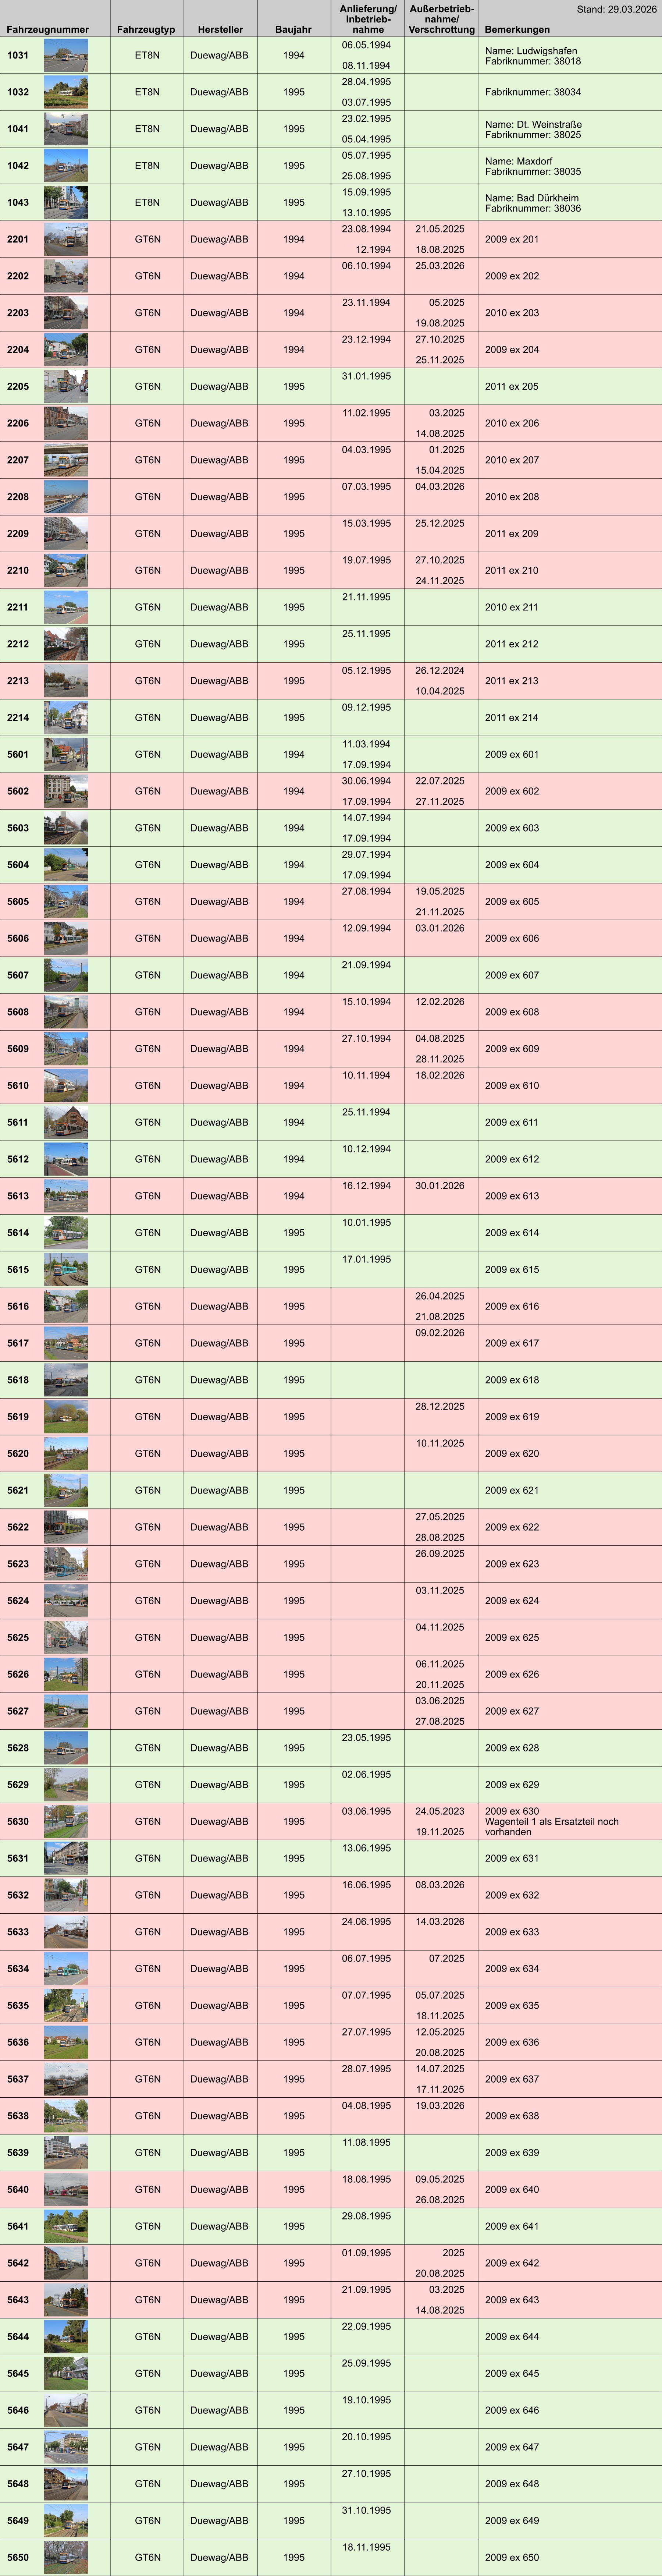Image resolution: width=662 pixels, height=2576 pixels.
Task: Open the picture for vehicle 5611
Action: pyautogui.click(x=66, y=1122)
